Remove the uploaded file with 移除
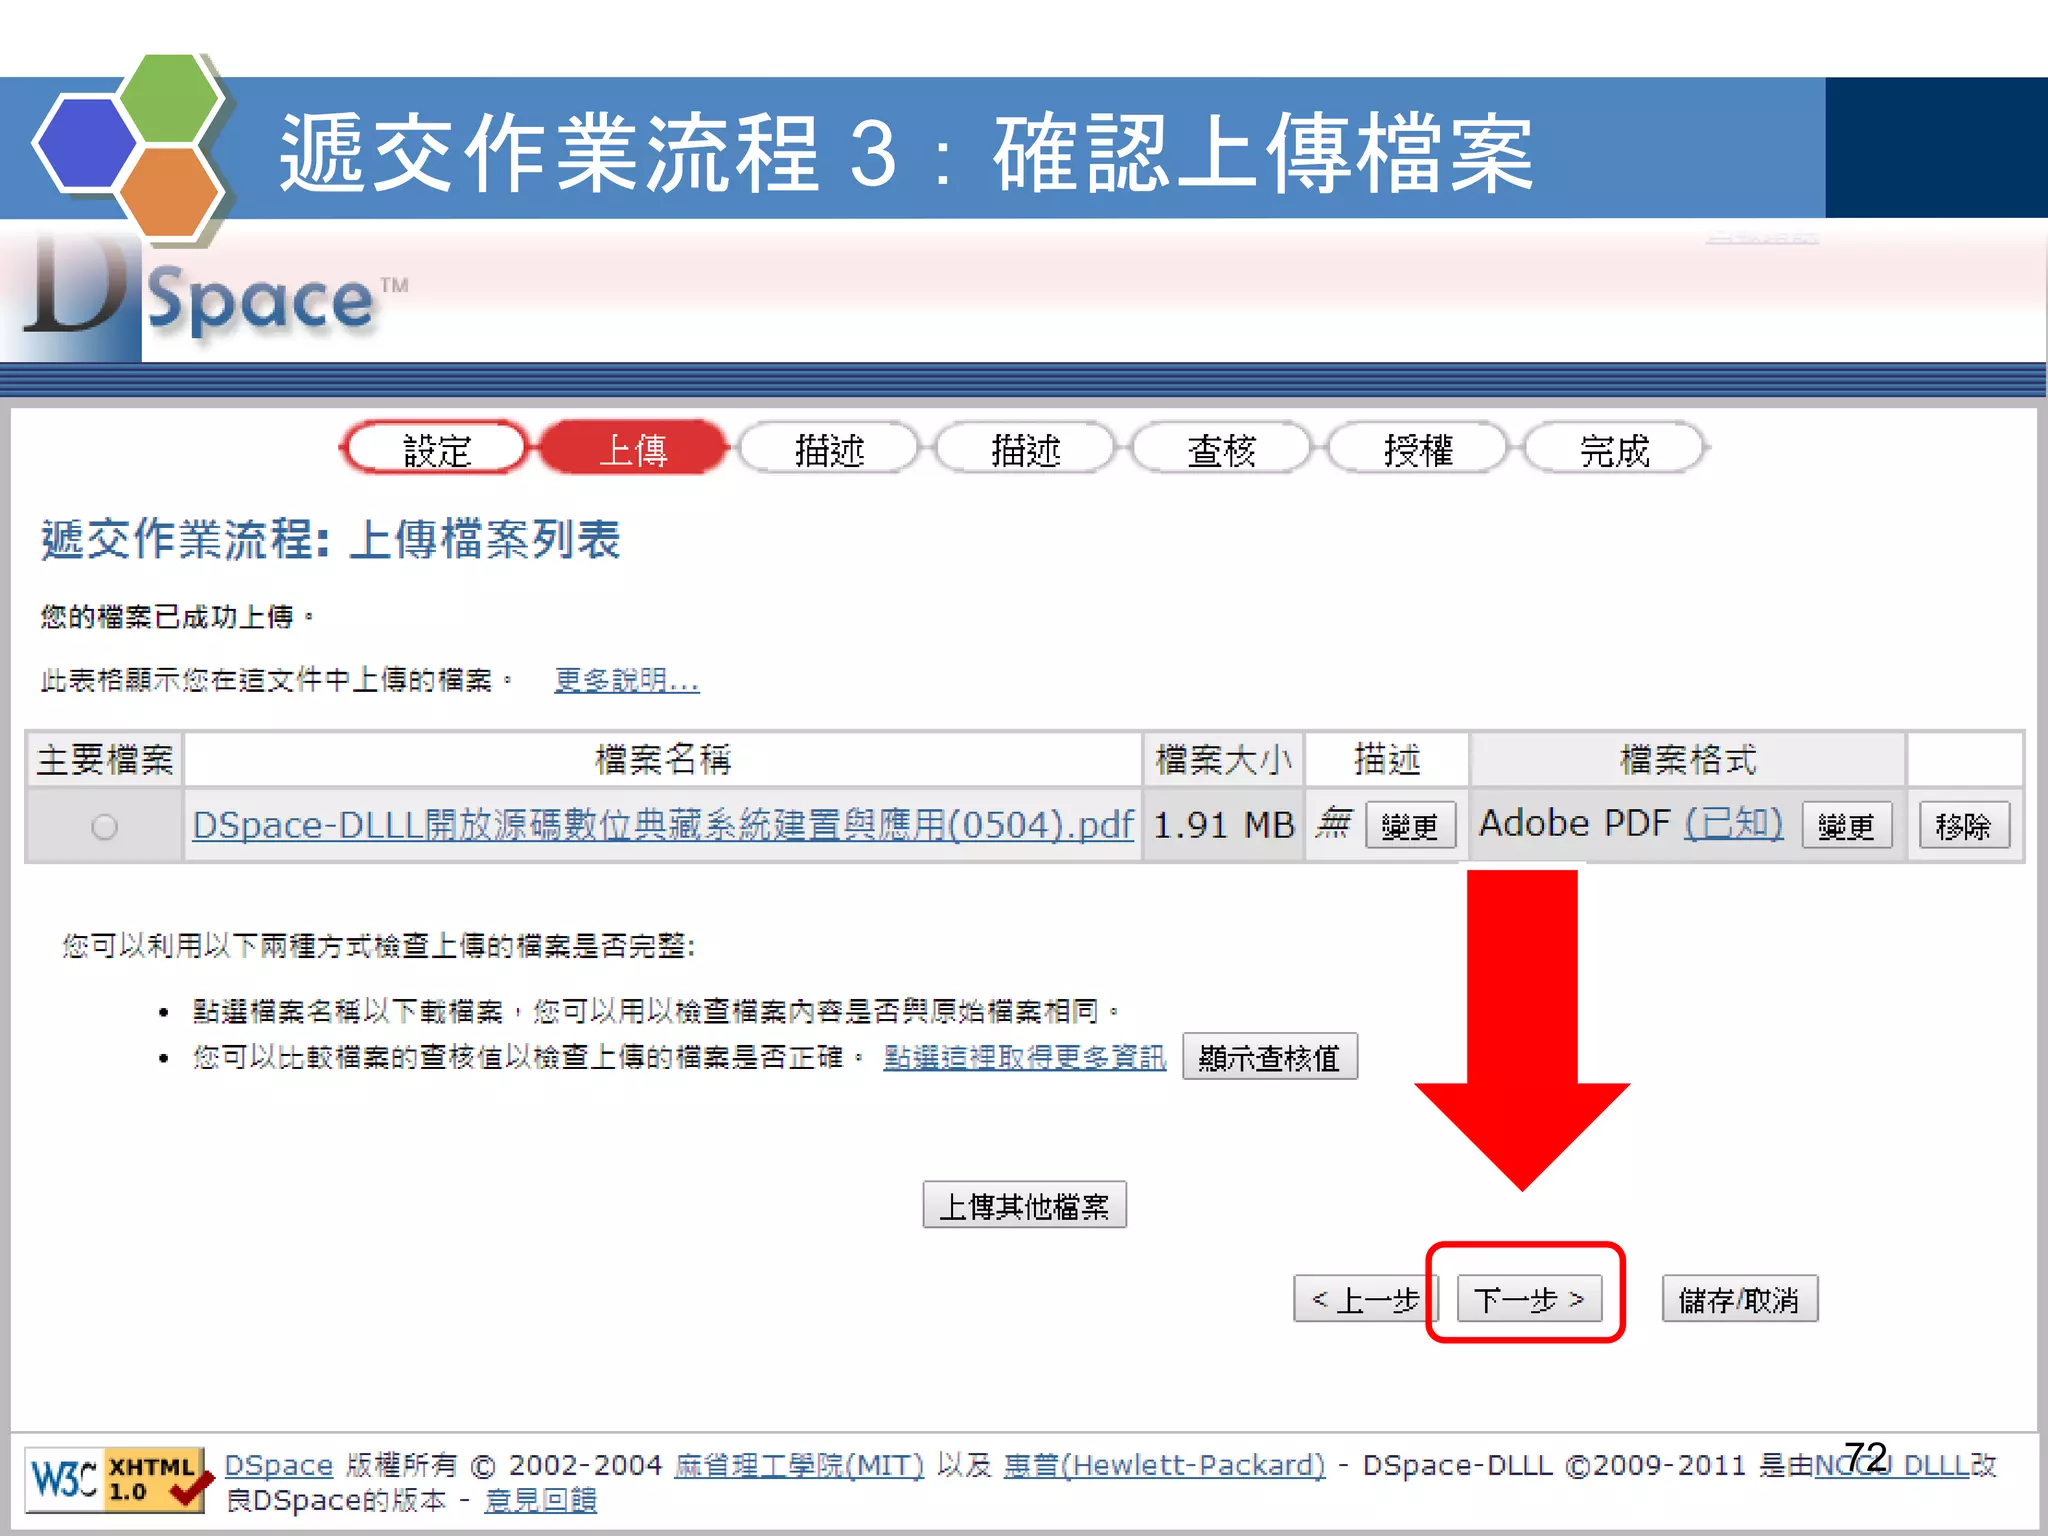The height and width of the screenshot is (1536, 2048). click(x=1963, y=826)
